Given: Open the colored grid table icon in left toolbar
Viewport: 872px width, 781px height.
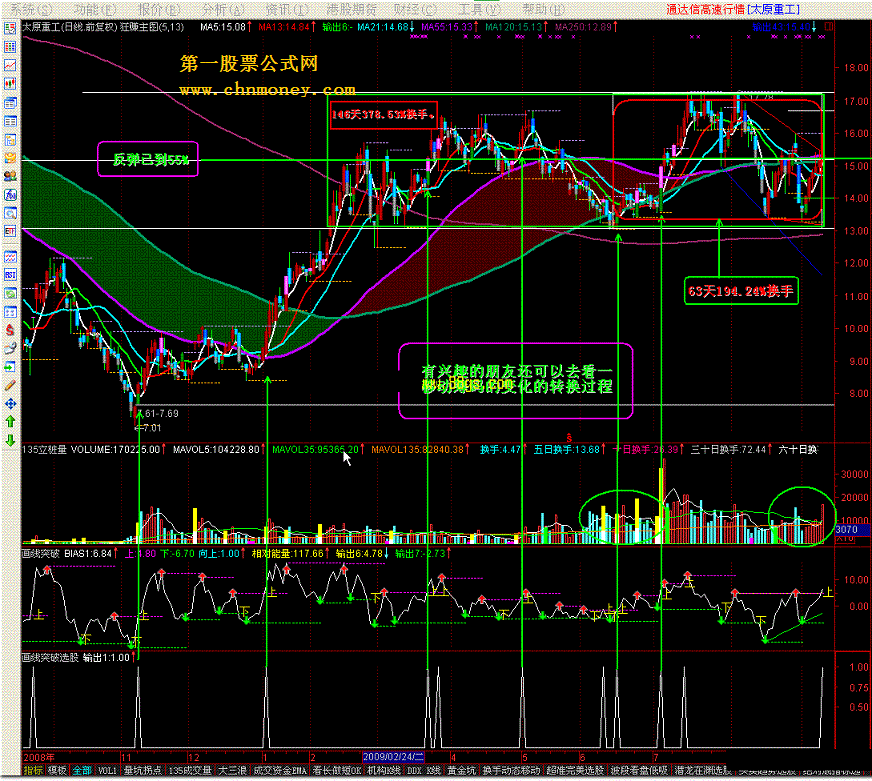Looking at the screenshot, I should coord(10,47).
